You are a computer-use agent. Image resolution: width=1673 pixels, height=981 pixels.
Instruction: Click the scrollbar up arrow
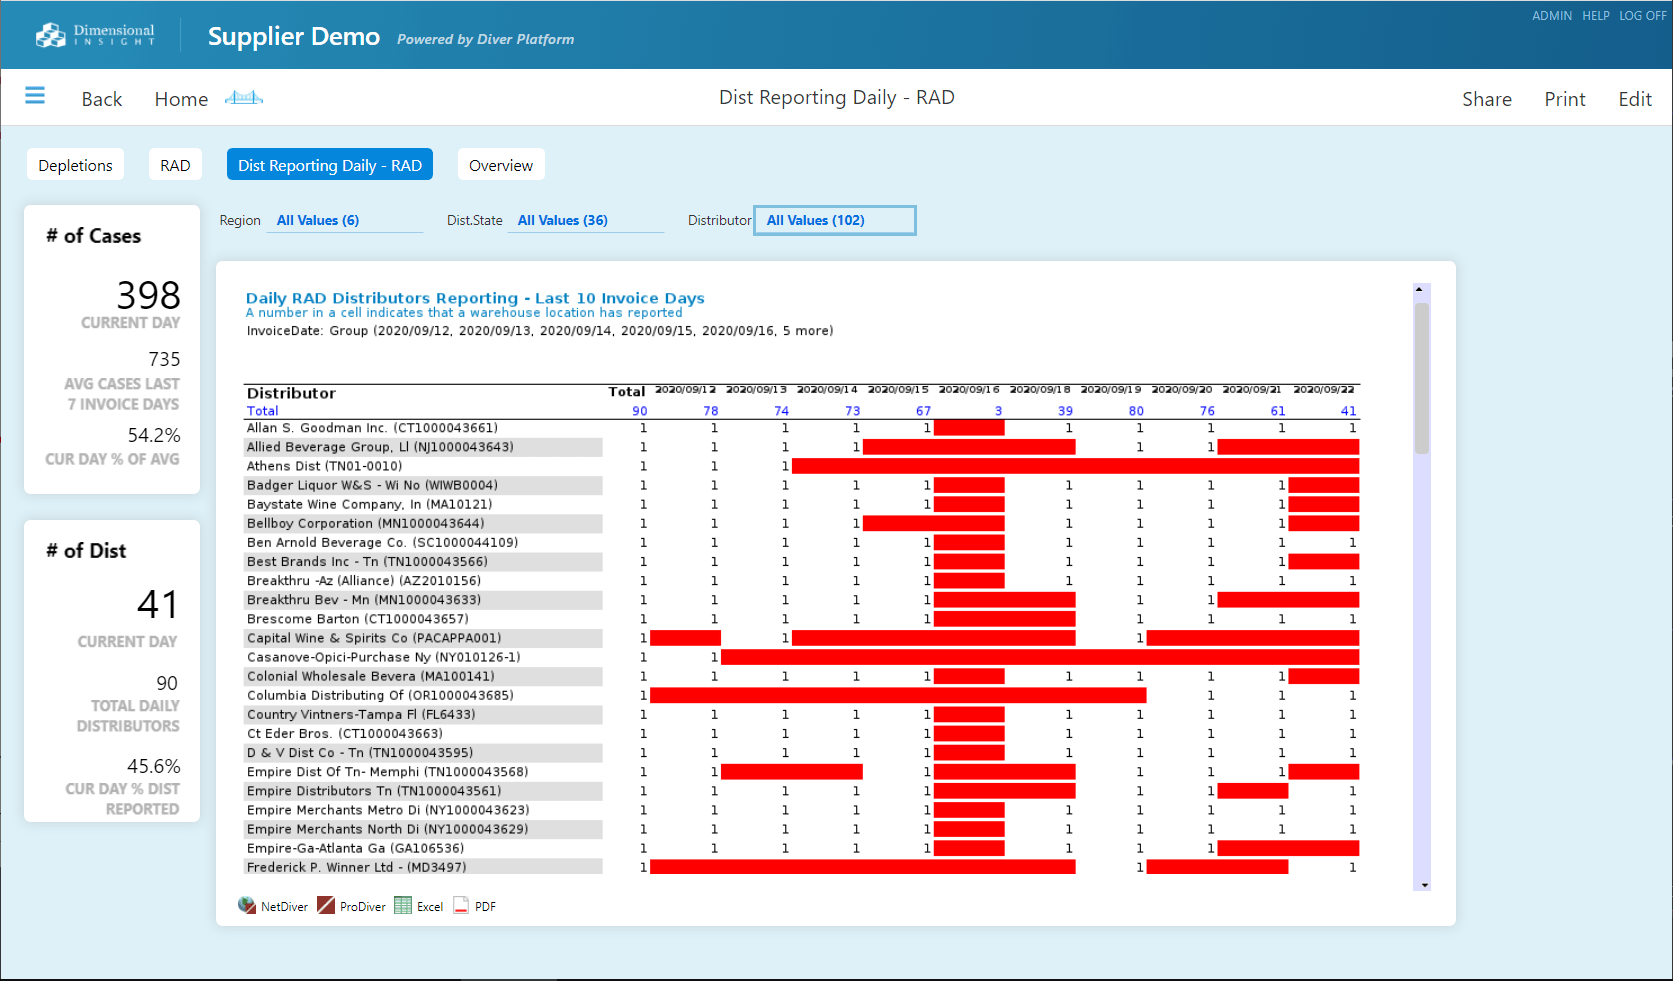[x=1419, y=289]
